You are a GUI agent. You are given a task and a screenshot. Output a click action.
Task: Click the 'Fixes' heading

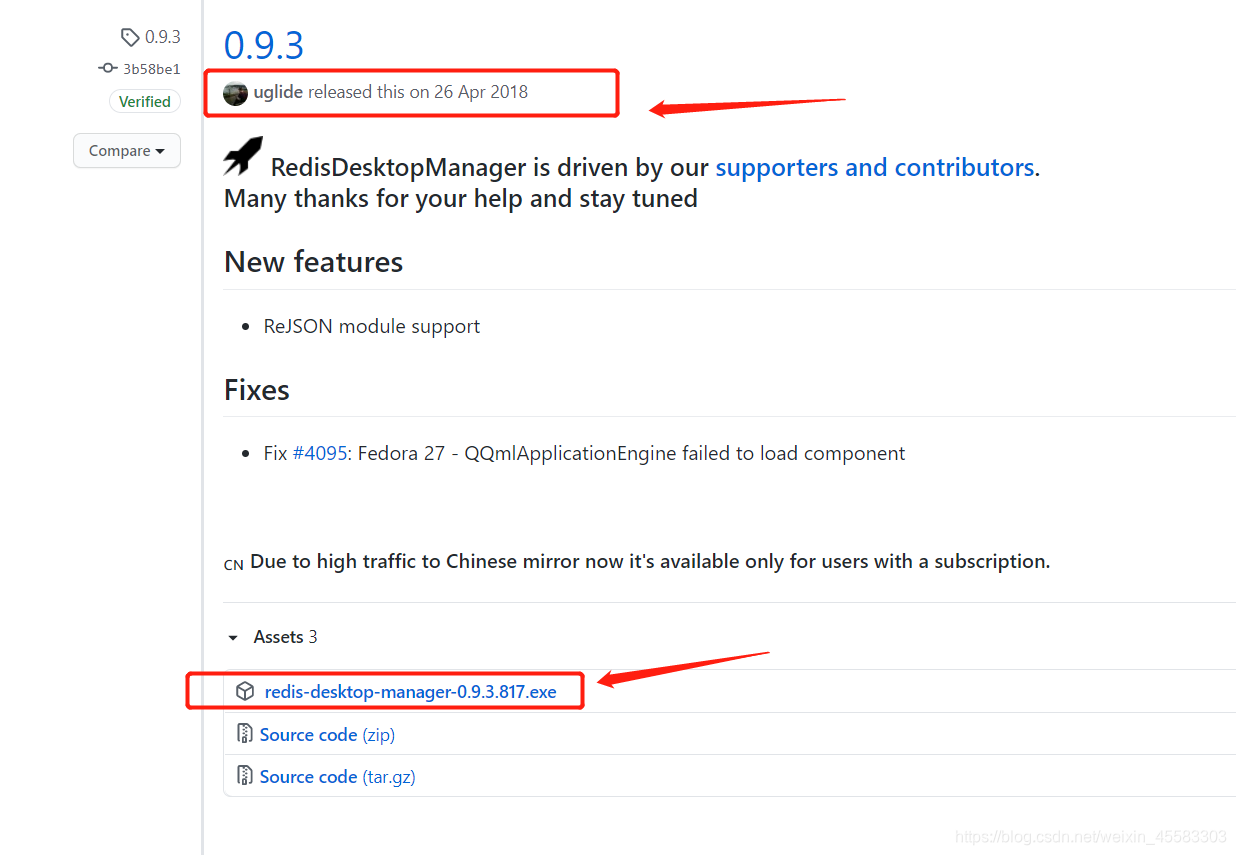(x=257, y=390)
